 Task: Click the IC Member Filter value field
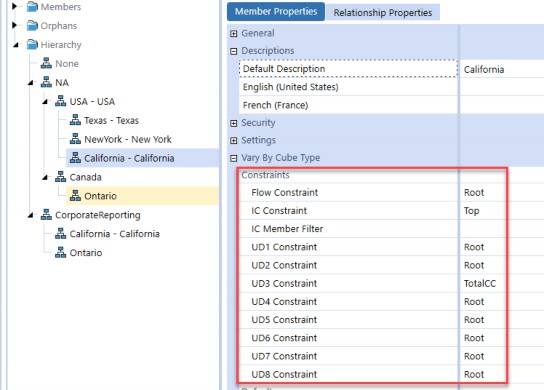(x=502, y=229)
